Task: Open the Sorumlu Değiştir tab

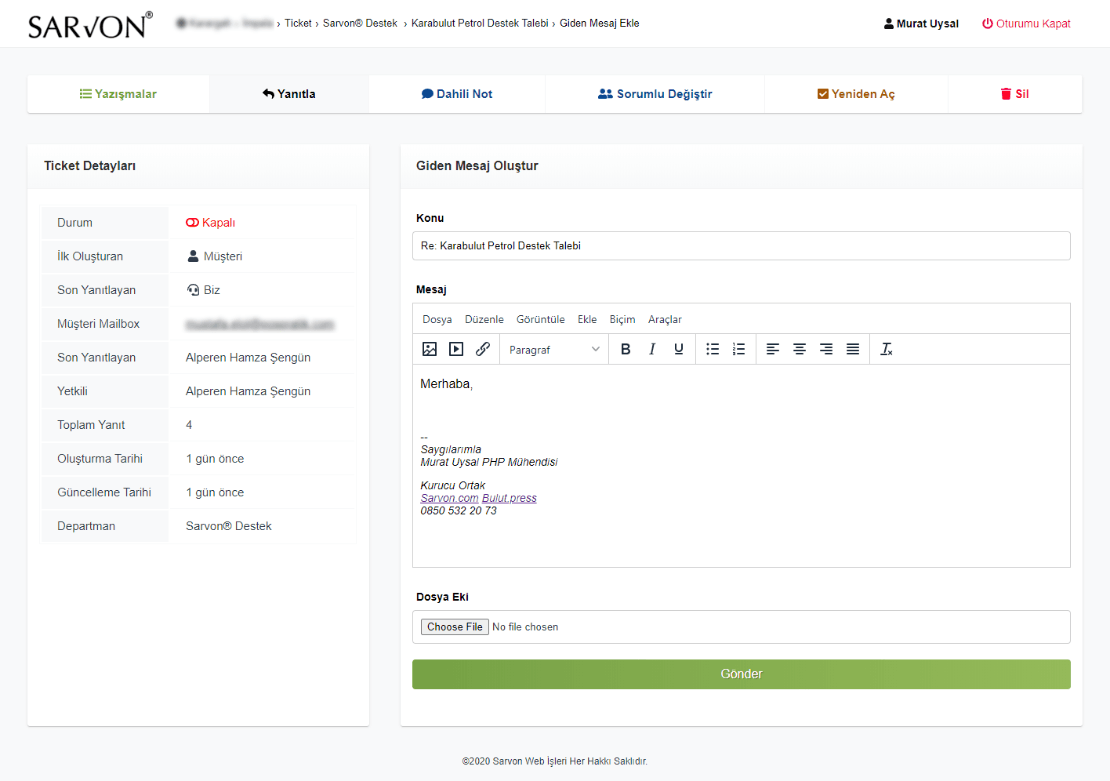Action: coord(654,94)
